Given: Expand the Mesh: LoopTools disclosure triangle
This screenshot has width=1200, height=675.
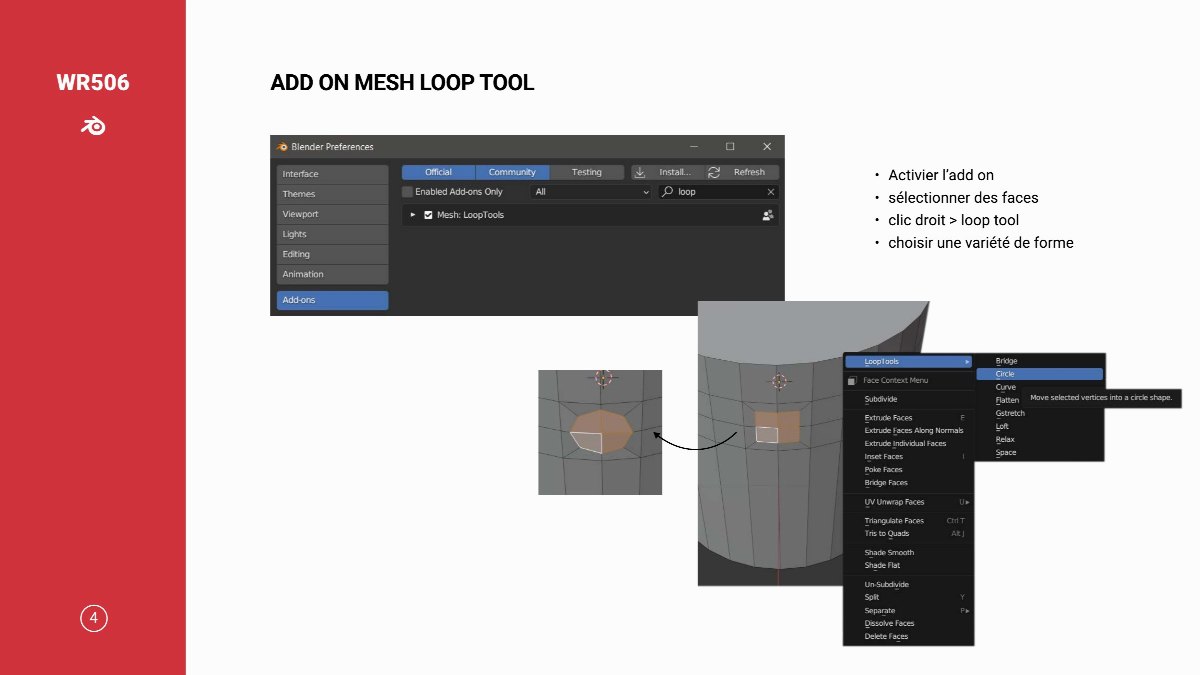Looking at the screenshot, I should click(x=413, y=215).
